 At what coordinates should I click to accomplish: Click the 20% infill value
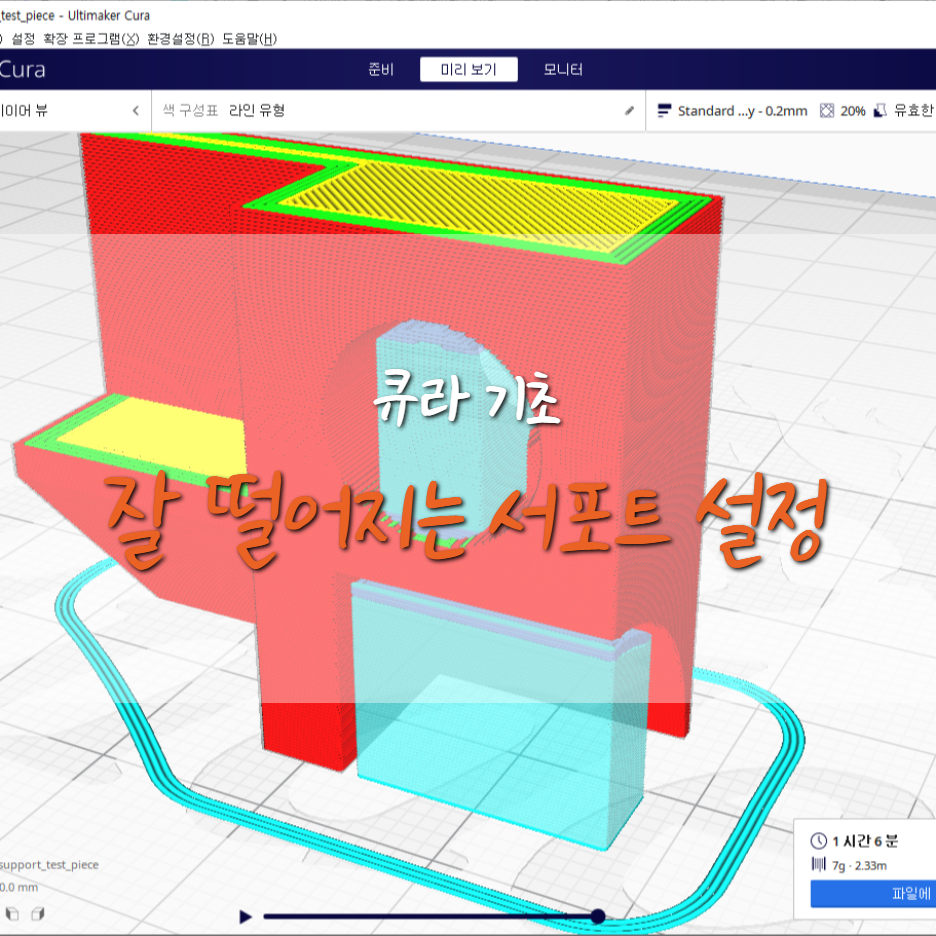tap(852, 111)
